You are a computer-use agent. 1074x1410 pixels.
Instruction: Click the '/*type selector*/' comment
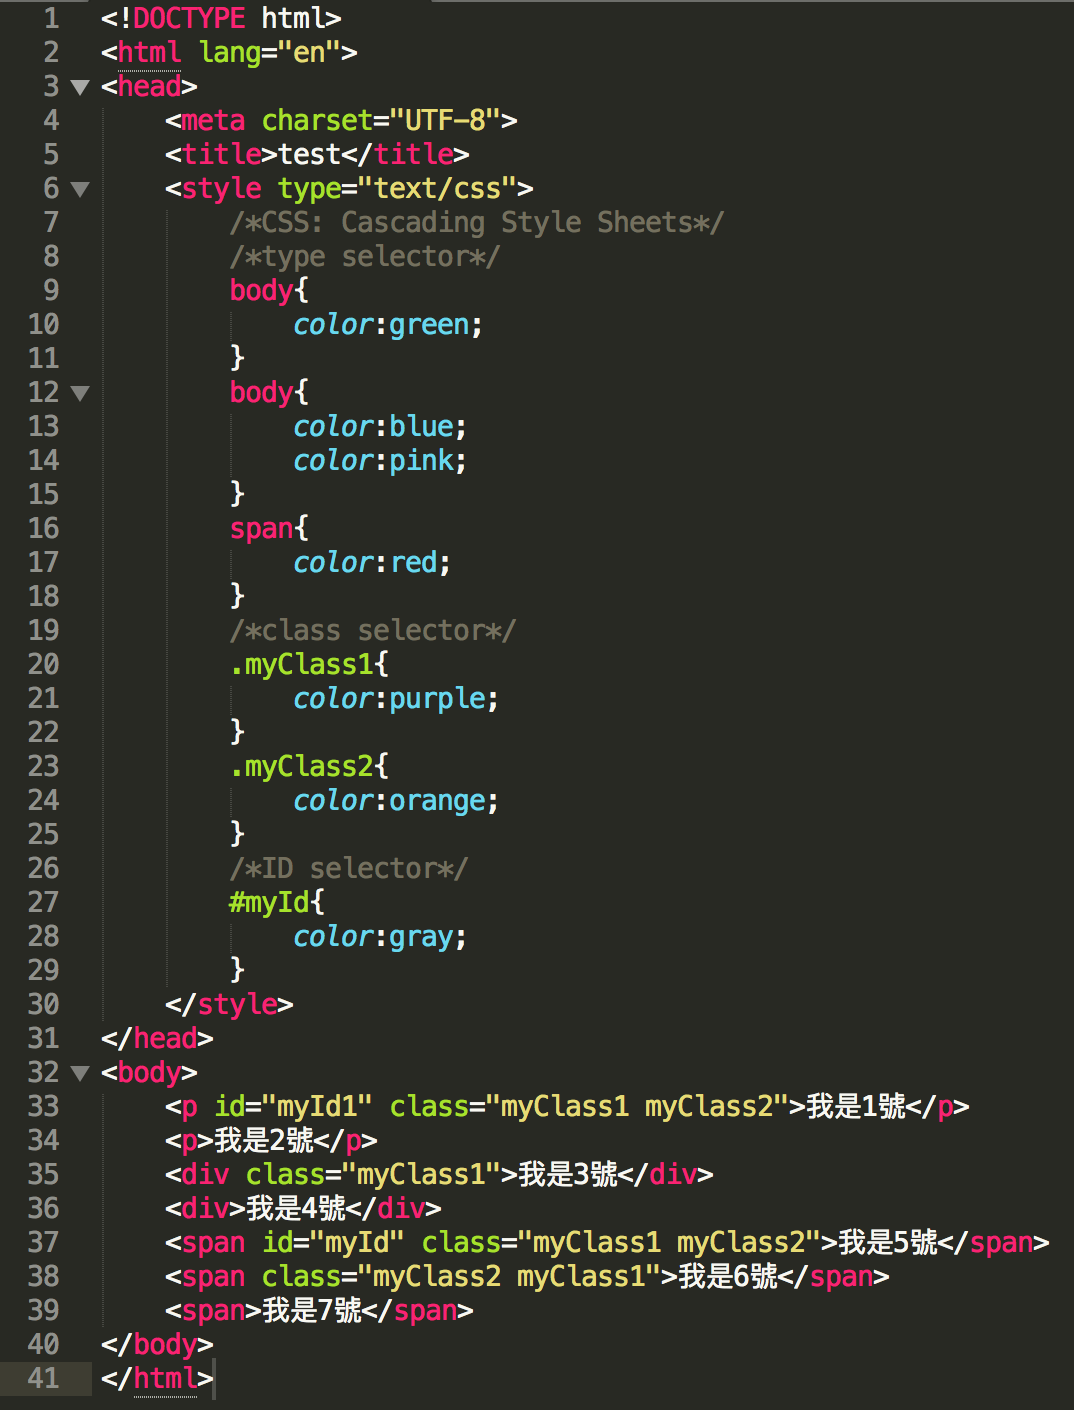[365, 256]
